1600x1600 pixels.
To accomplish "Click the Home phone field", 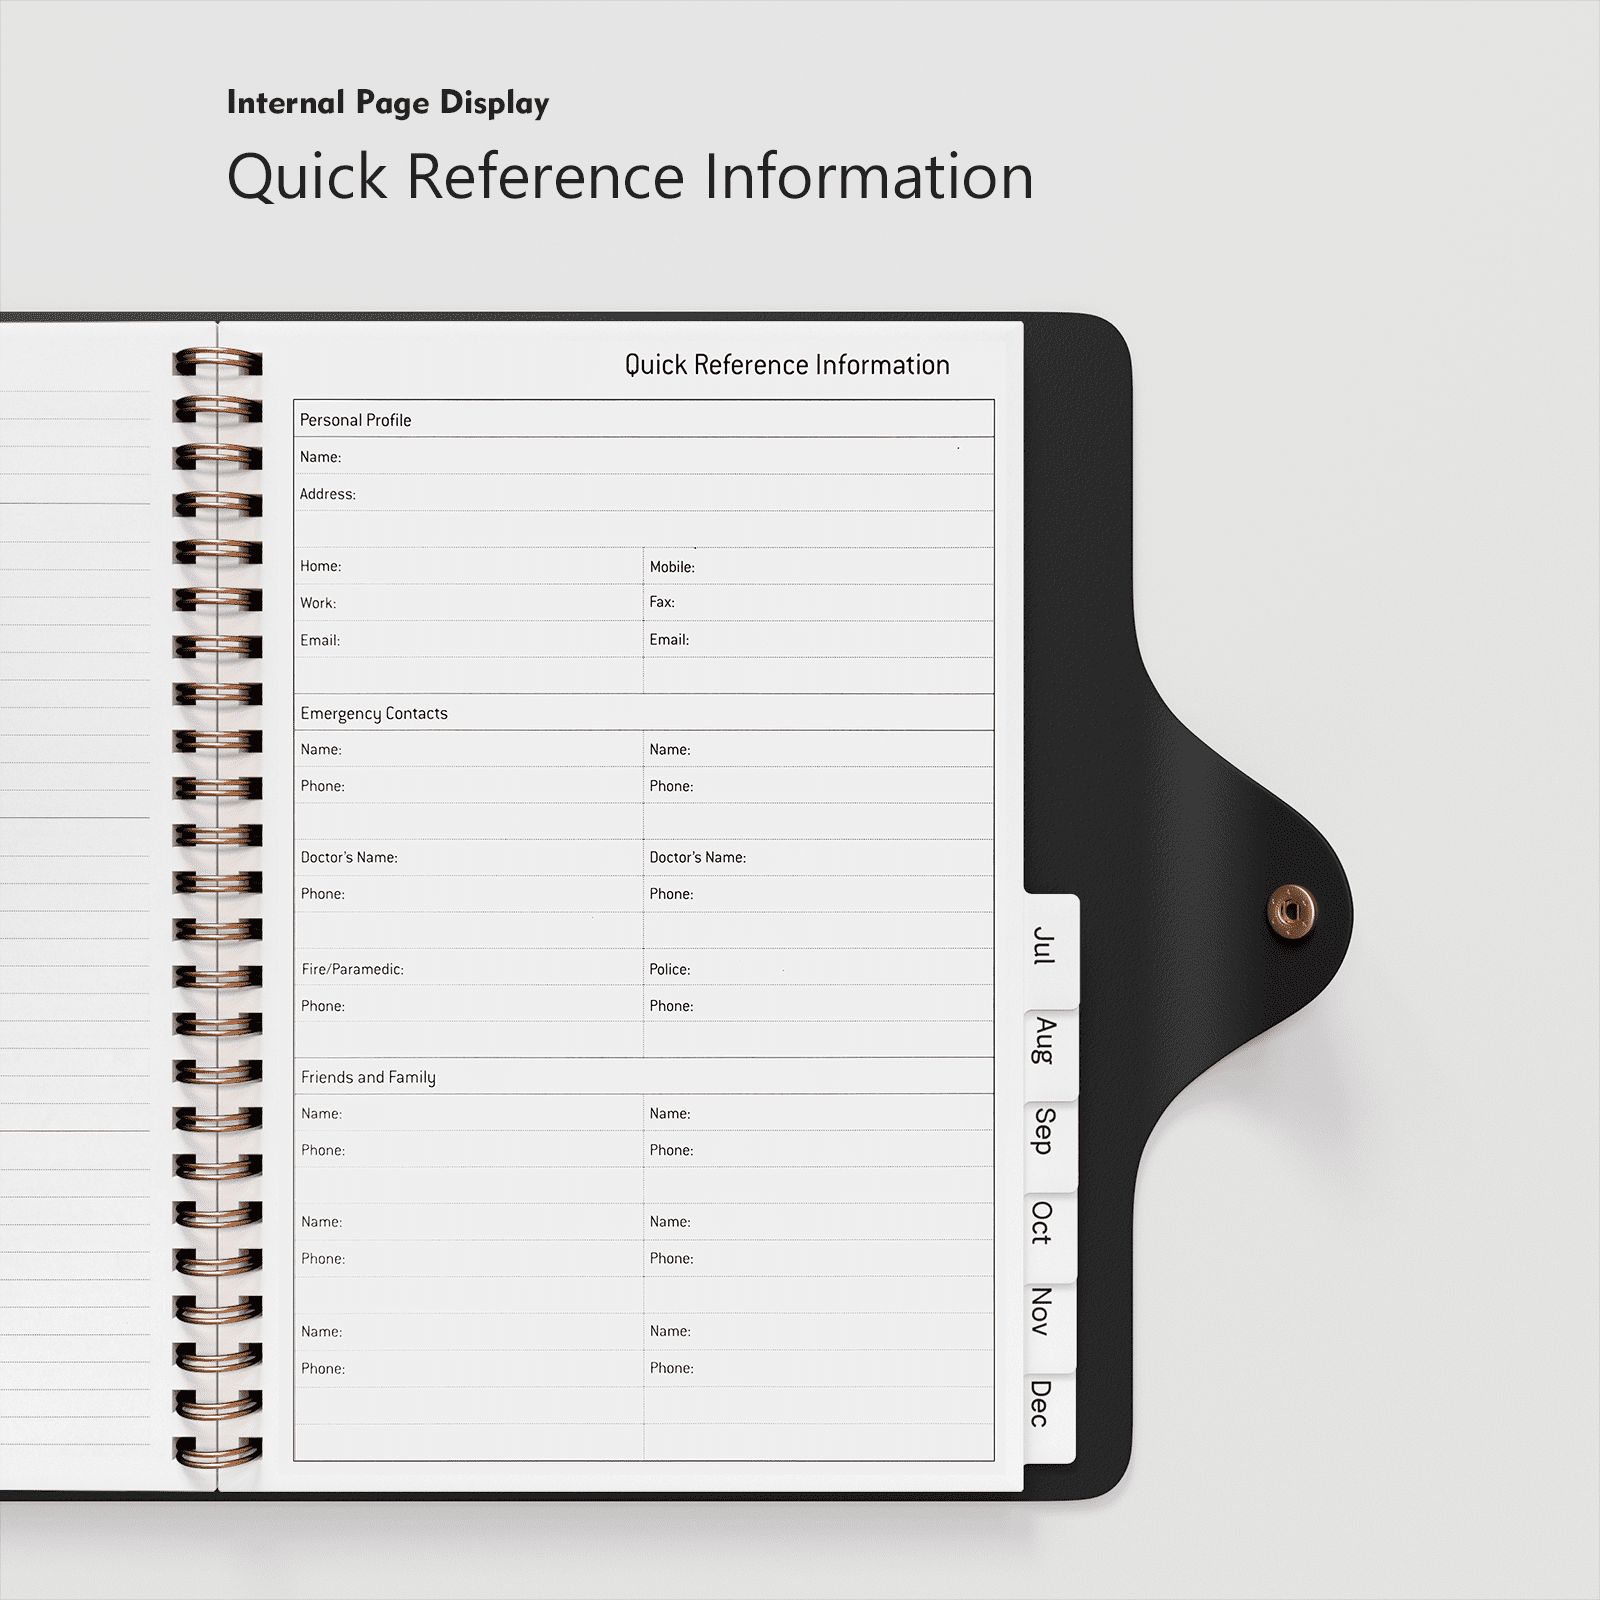I will [468, 566].
